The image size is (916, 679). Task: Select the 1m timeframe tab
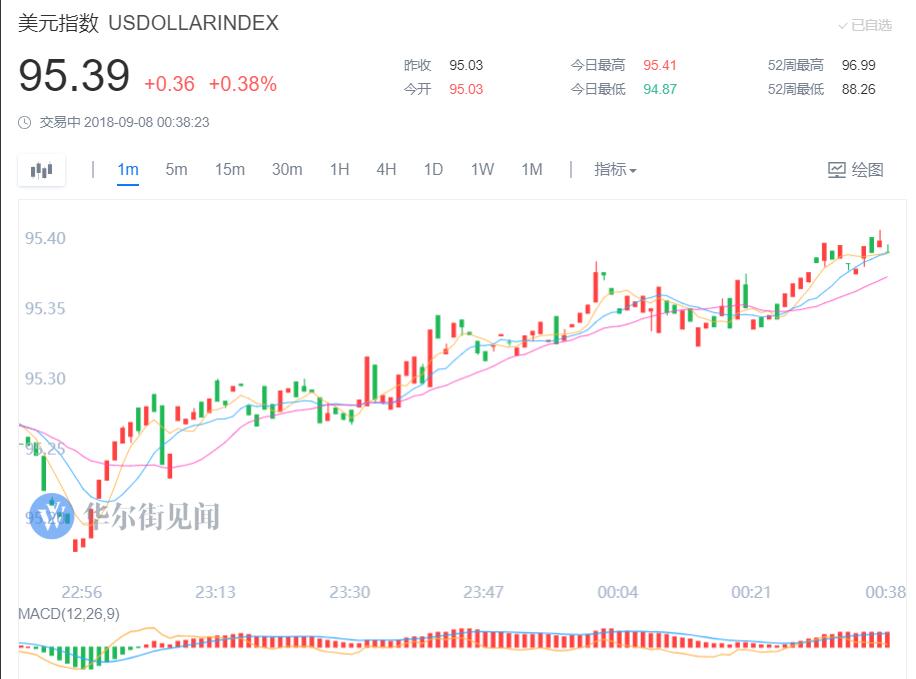[x=128, y=170]
